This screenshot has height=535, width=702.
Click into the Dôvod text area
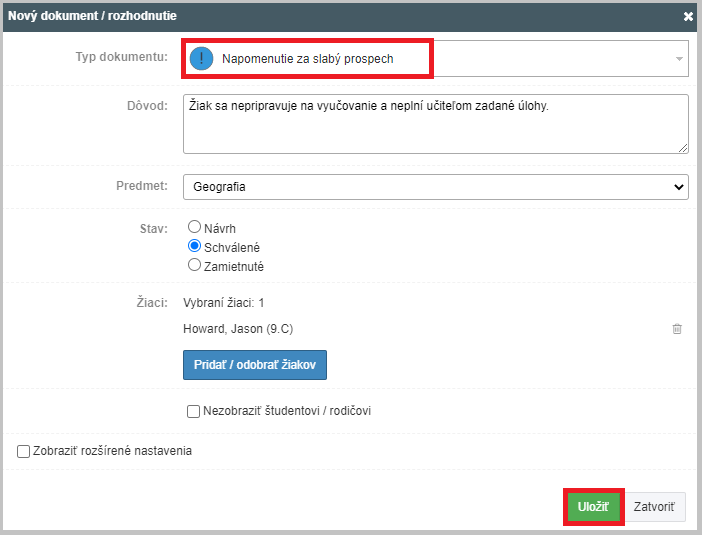(x=436, y=124)
